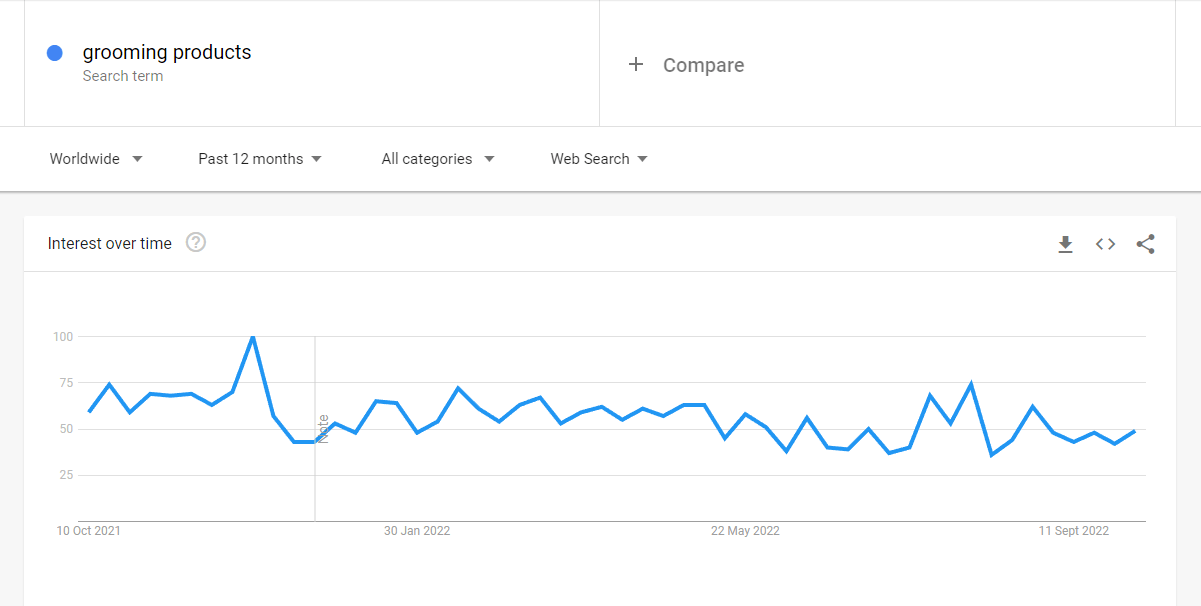Download the Interest over time data
The image size is (1201, 606).
(x=1065, y=244)
